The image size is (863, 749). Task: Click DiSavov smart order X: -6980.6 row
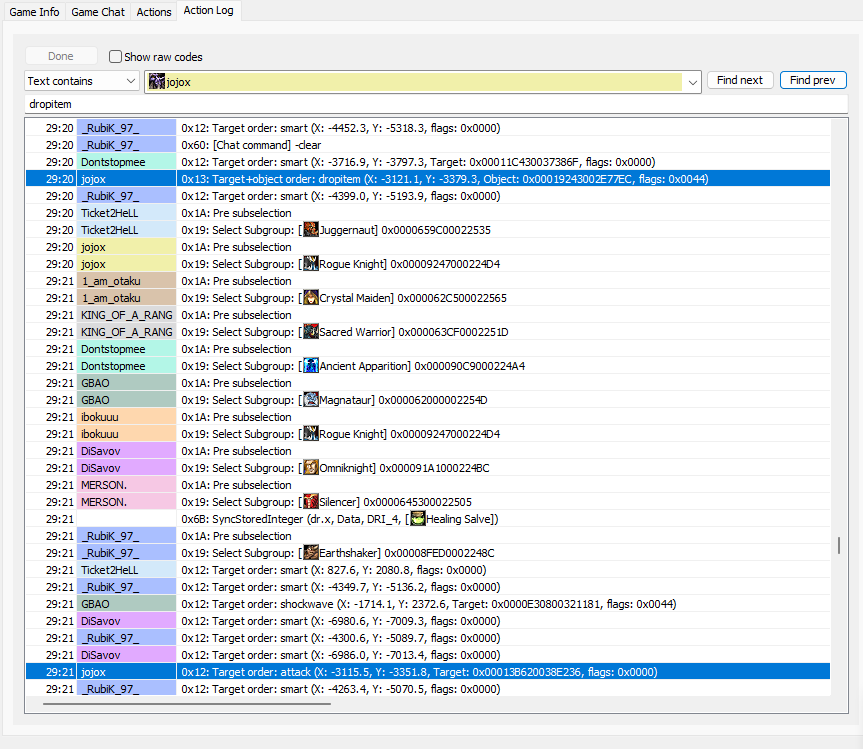[x=428, y=621]
